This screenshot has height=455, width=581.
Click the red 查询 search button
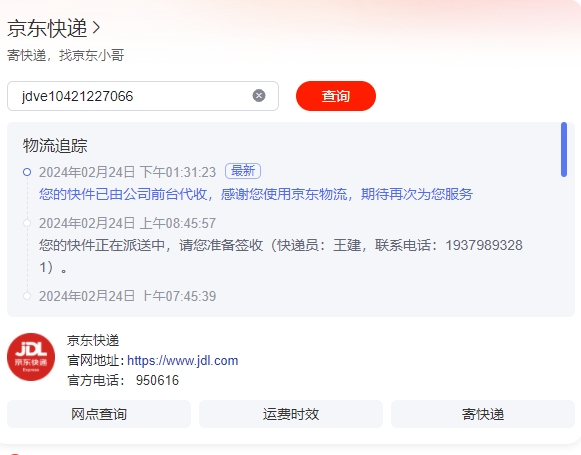click(x=336, y=96)
